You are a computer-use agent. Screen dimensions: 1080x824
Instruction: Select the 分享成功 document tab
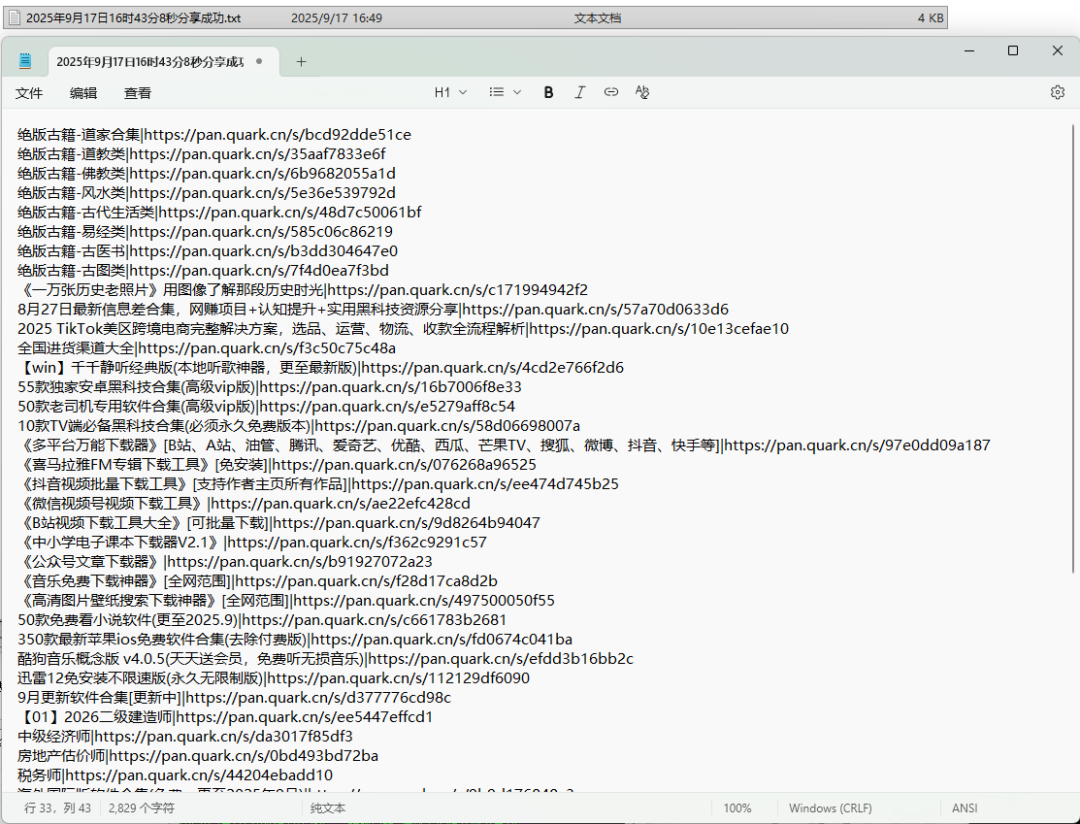point(149,61)
